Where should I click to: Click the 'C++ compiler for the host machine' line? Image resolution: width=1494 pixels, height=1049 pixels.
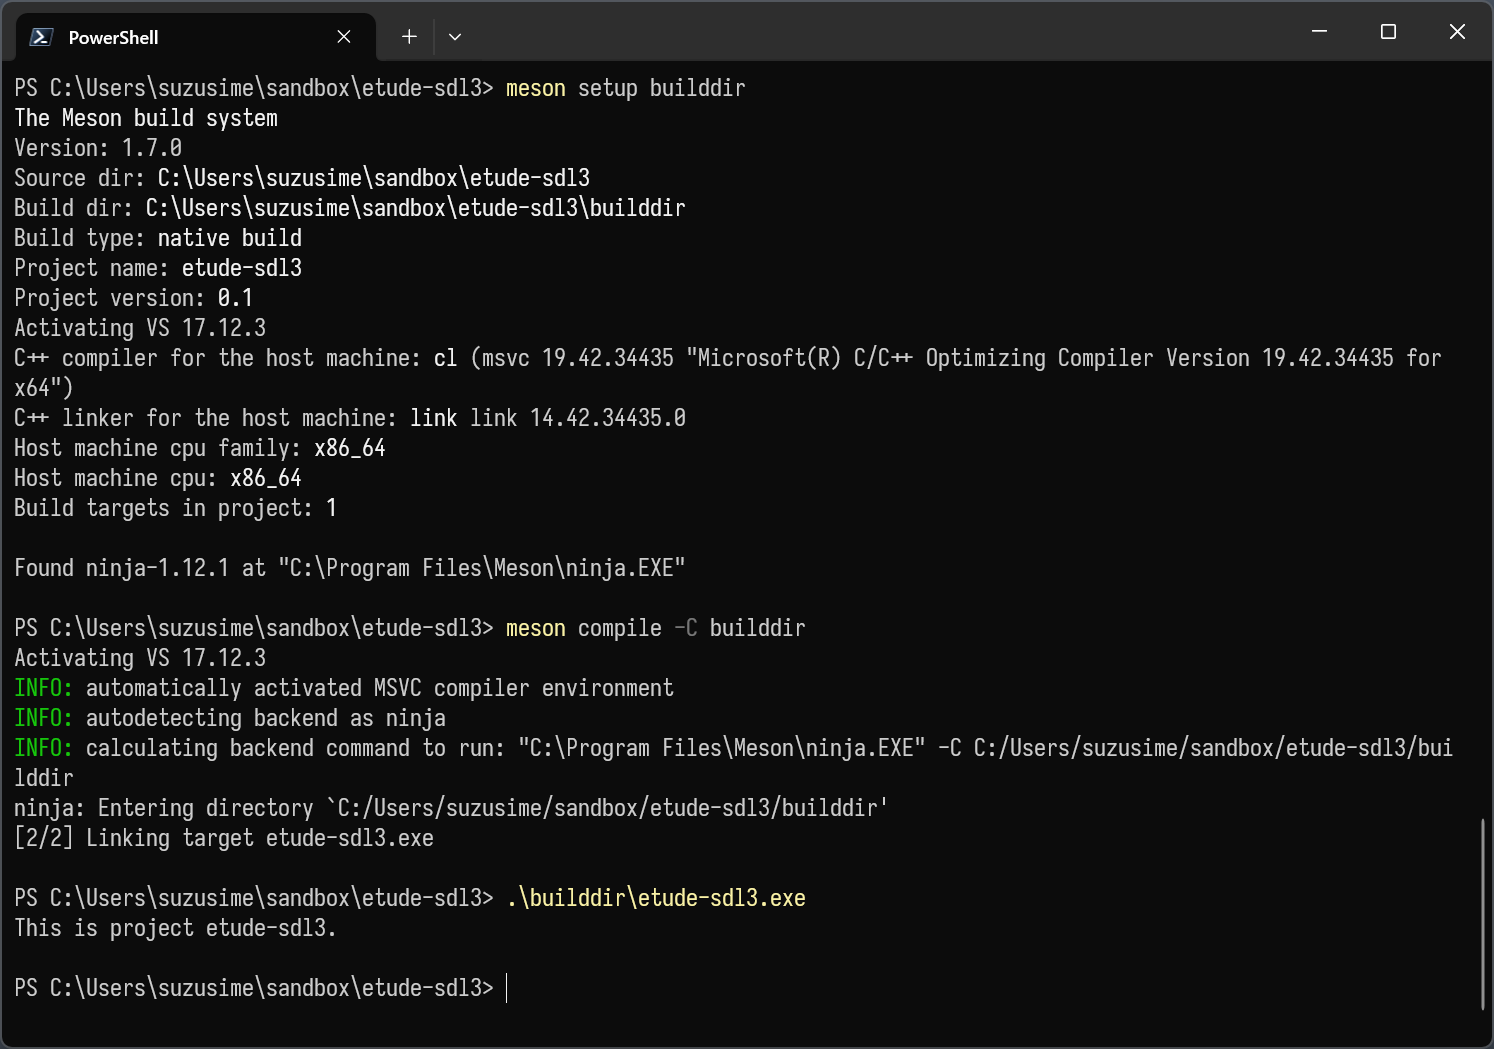pyautogui.click(x=728, y=373)
